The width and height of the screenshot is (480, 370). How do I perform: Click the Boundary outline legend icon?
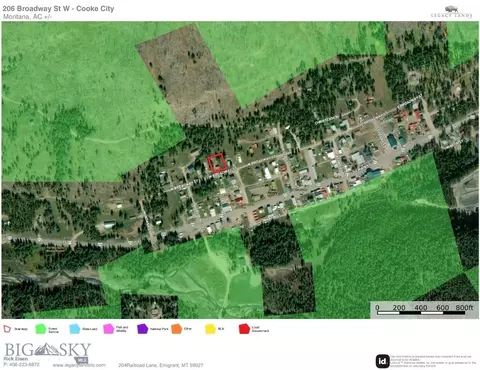pyautogui.click(x=7, y=329)
